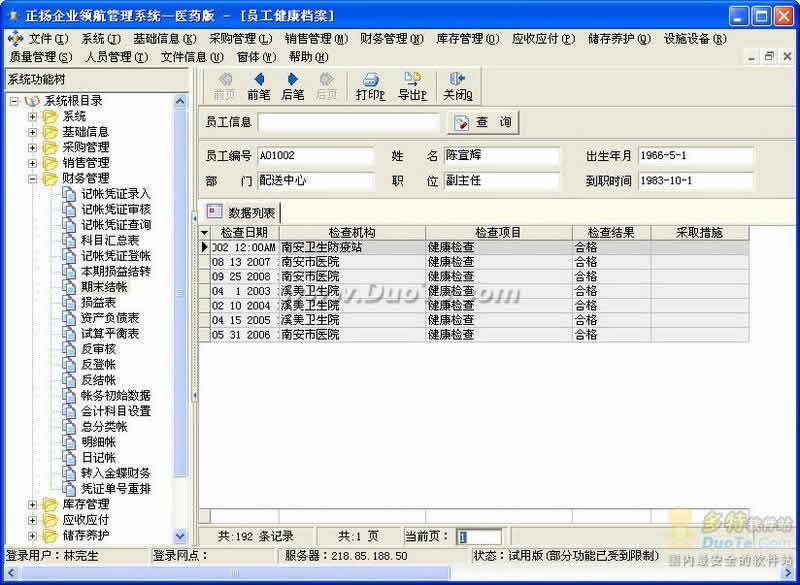Viewport: 800px width, 585px height.
Task: Expand the 系统 folder node
Action: tap(33, 117)
